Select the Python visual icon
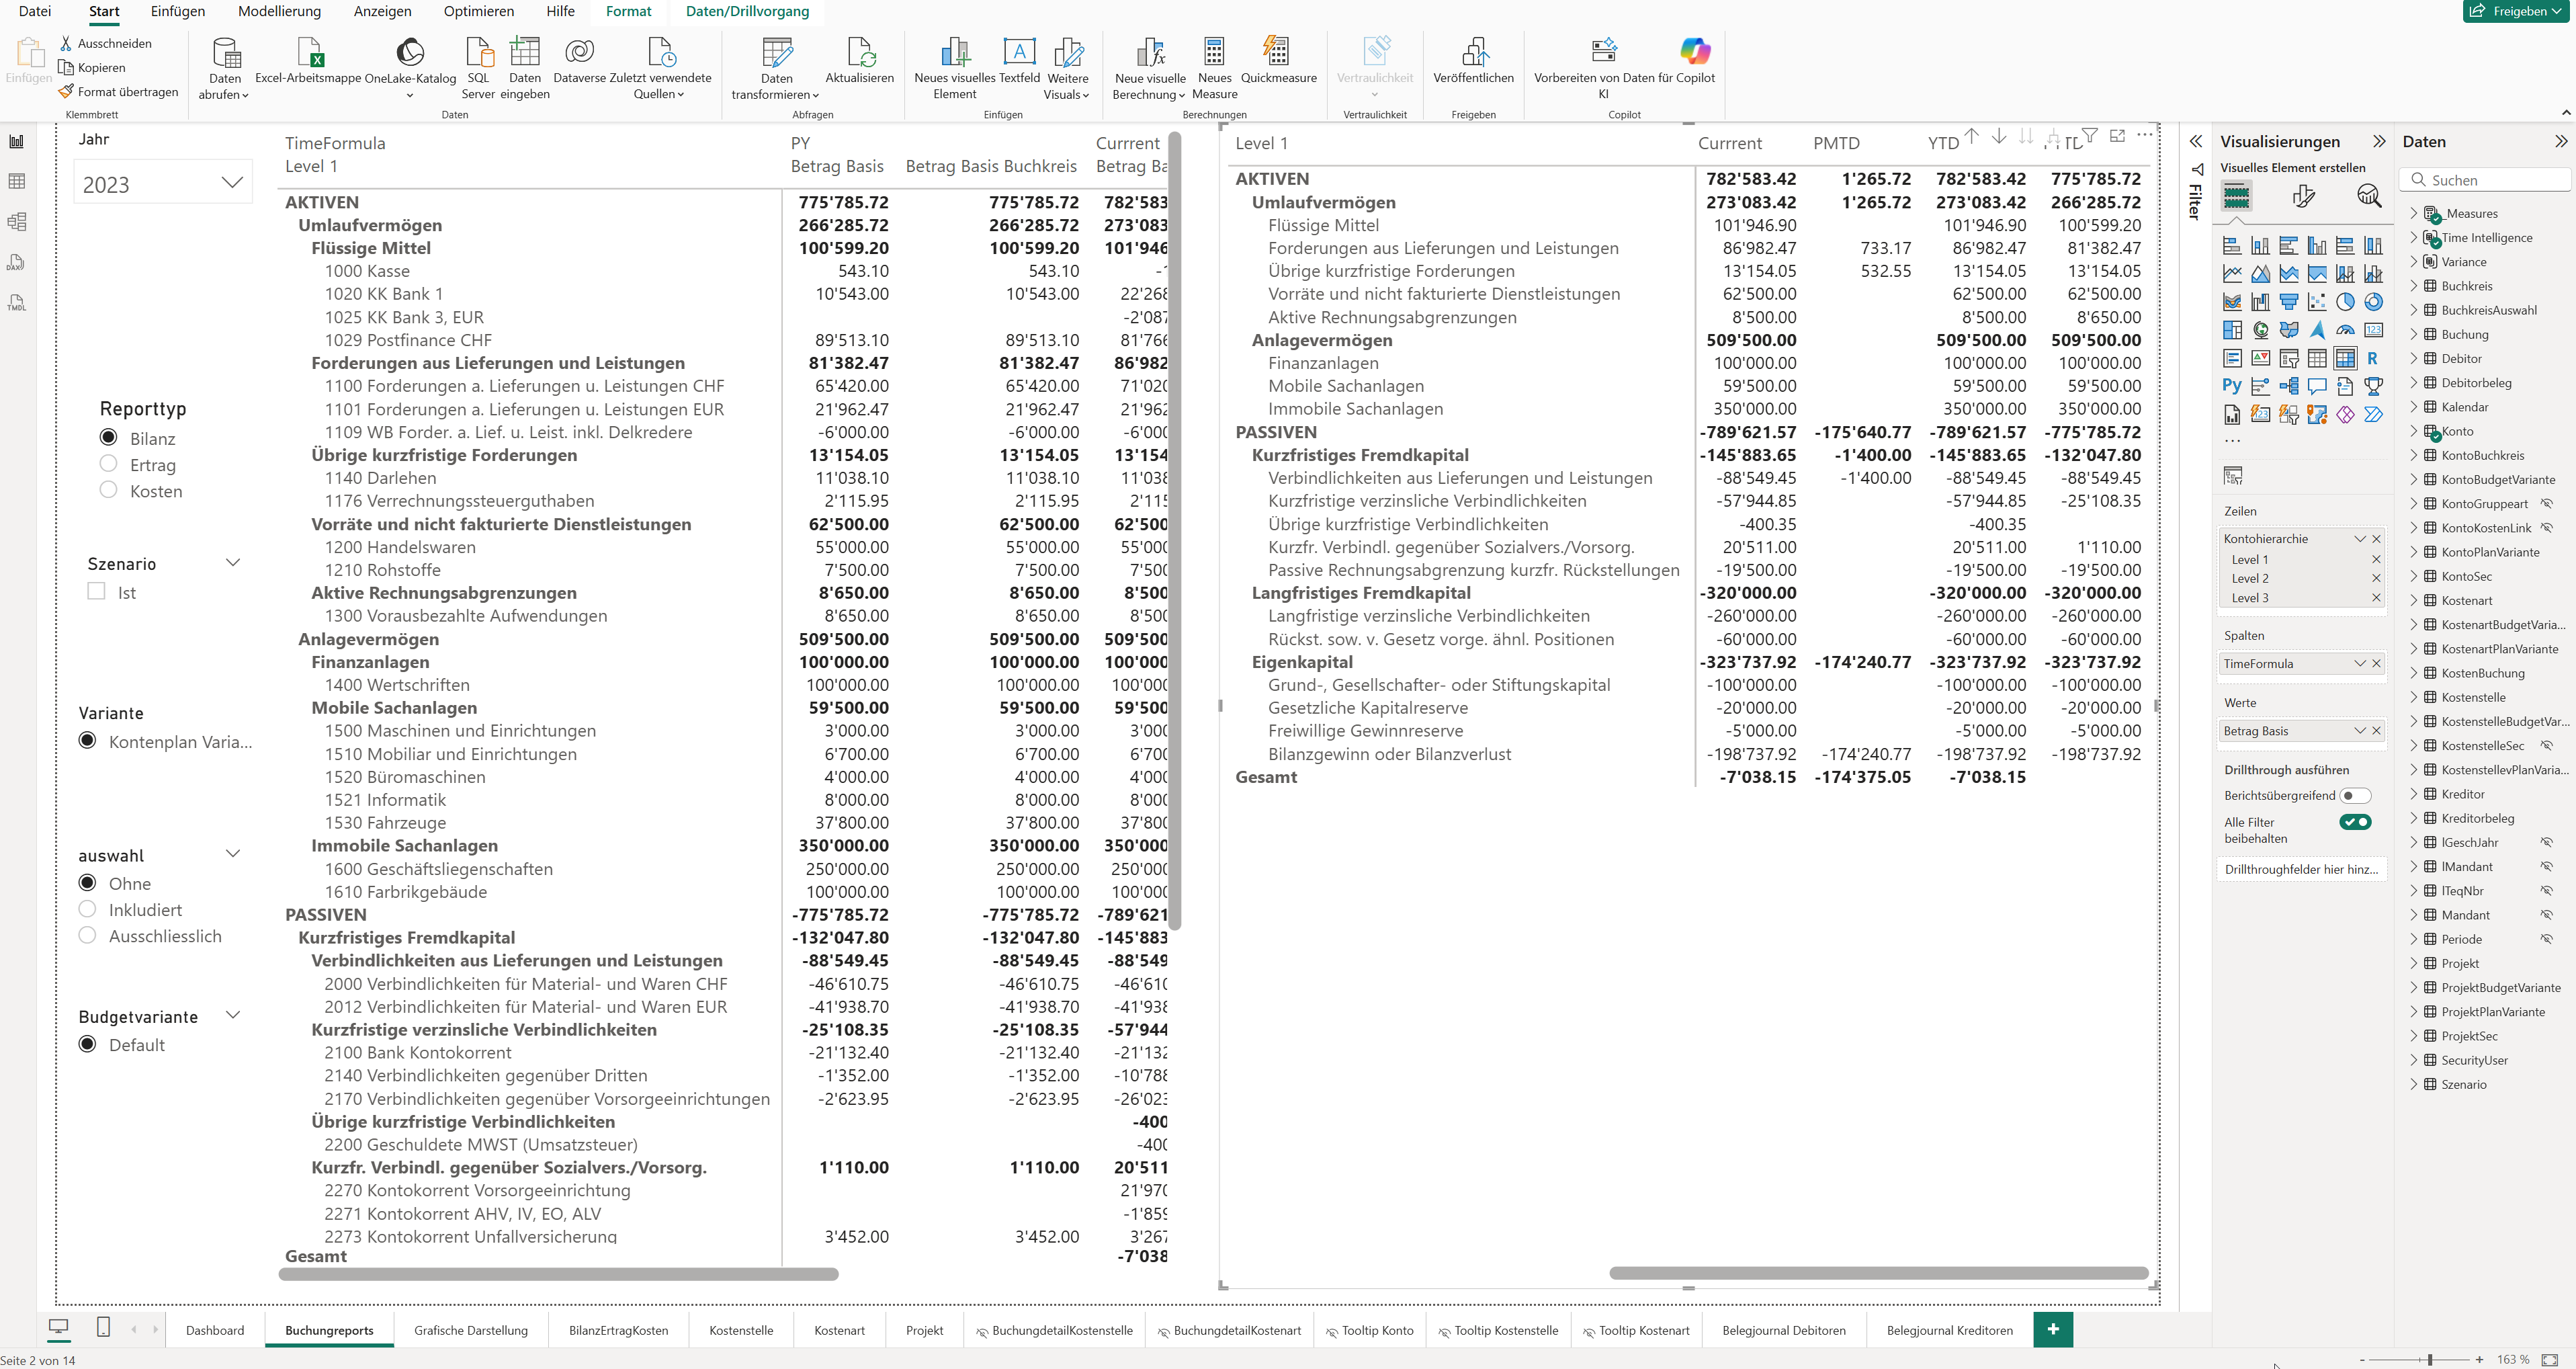2576x1369 pixels. click(x=2232, y=386)
